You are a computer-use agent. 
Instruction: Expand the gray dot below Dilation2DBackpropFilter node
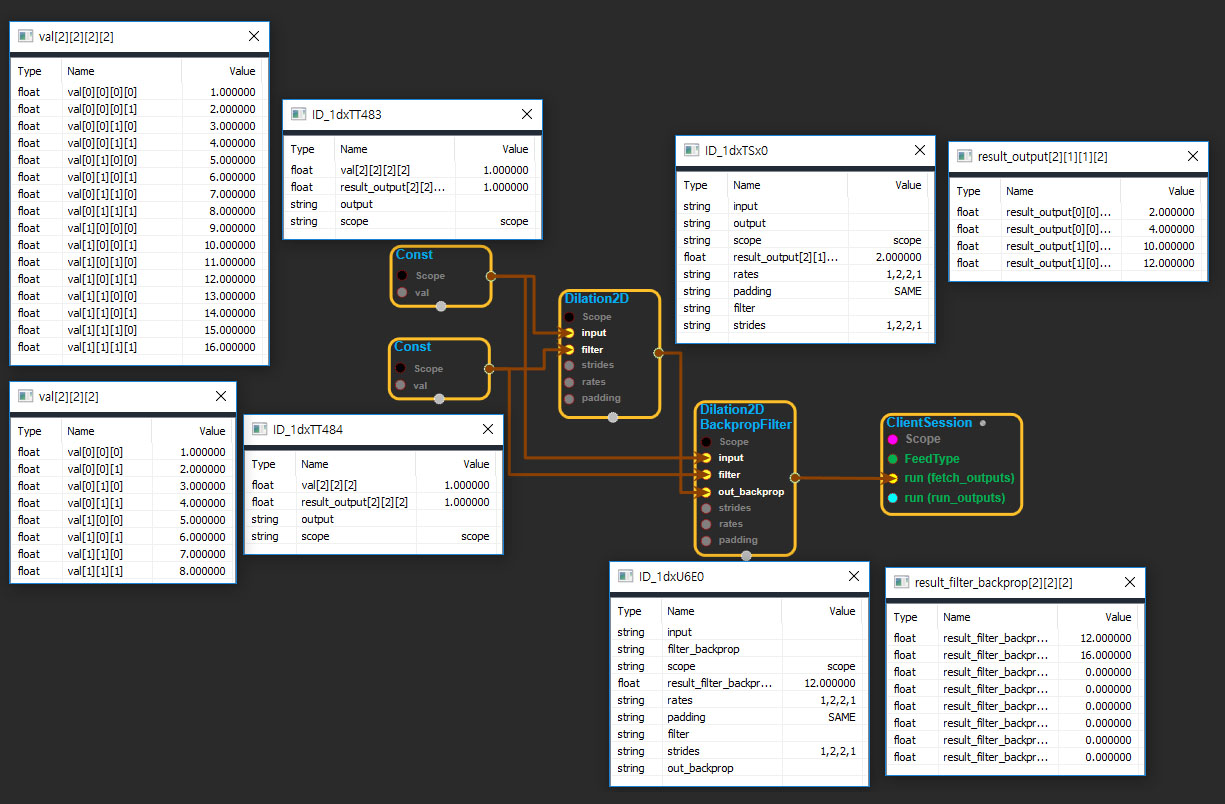pos(746,556)
